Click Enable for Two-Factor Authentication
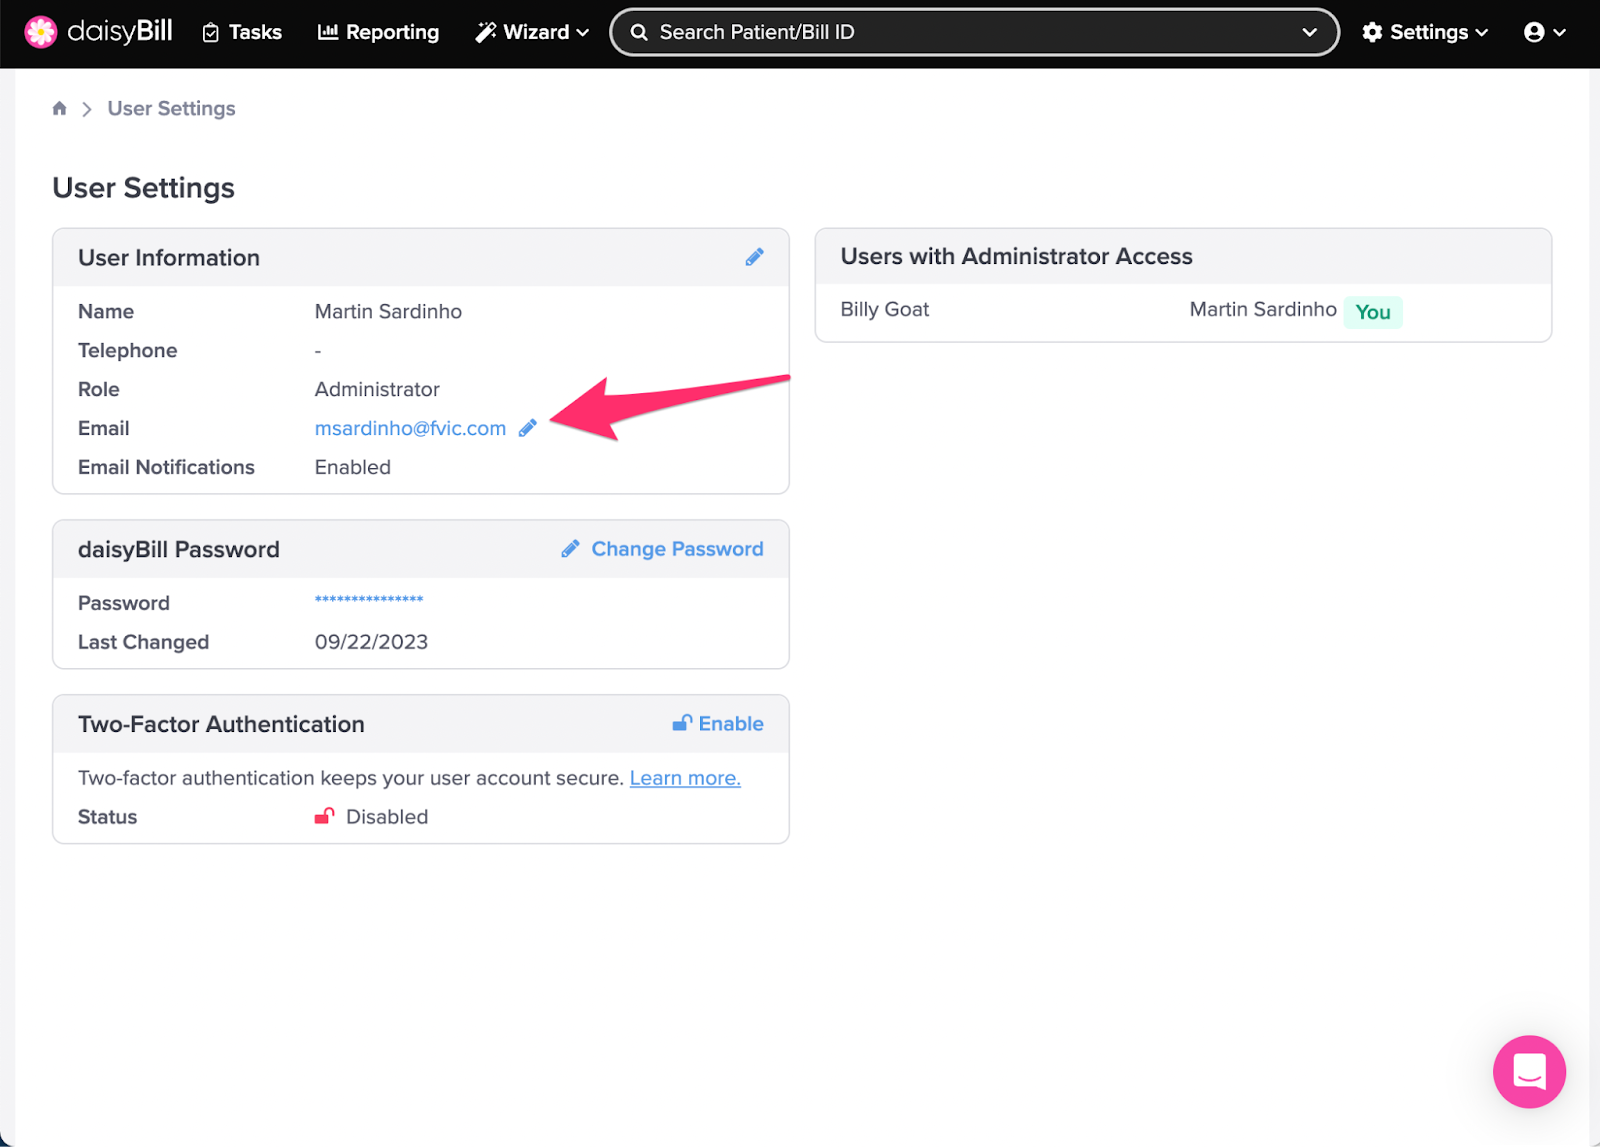 tap(718, 724)
